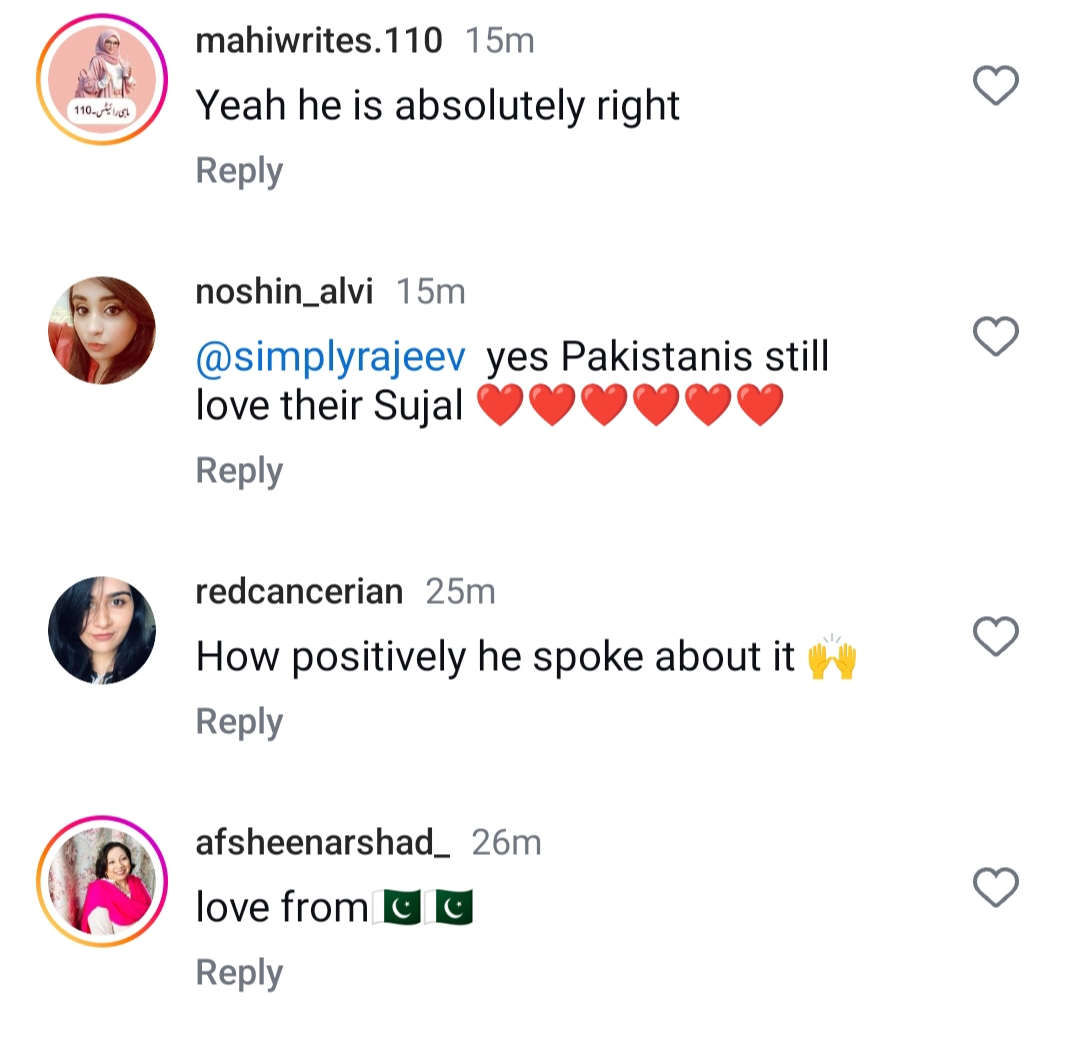Reply to mahiwrites.110's comment
The width and height of the screenshot is (1080, 1044).
pos(238,170)
